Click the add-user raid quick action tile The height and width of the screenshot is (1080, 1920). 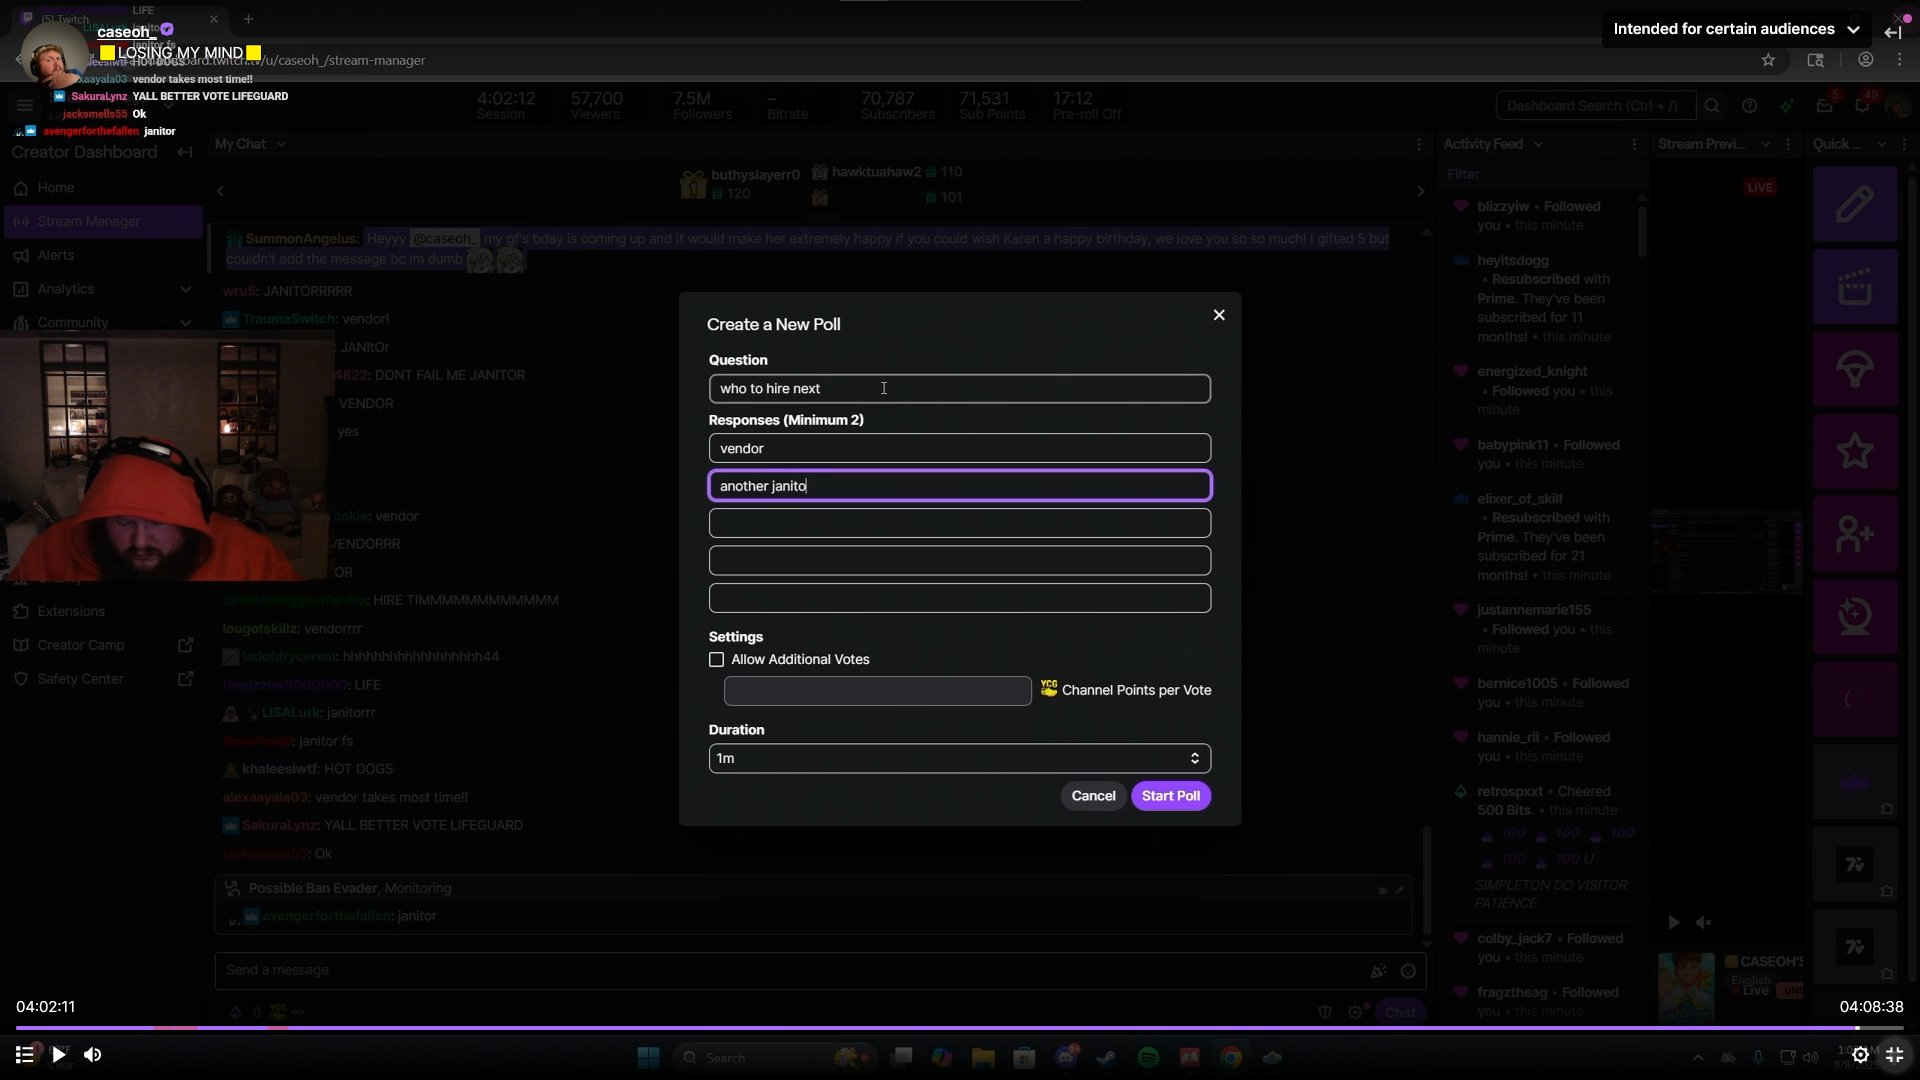(x=1854, y=535)
